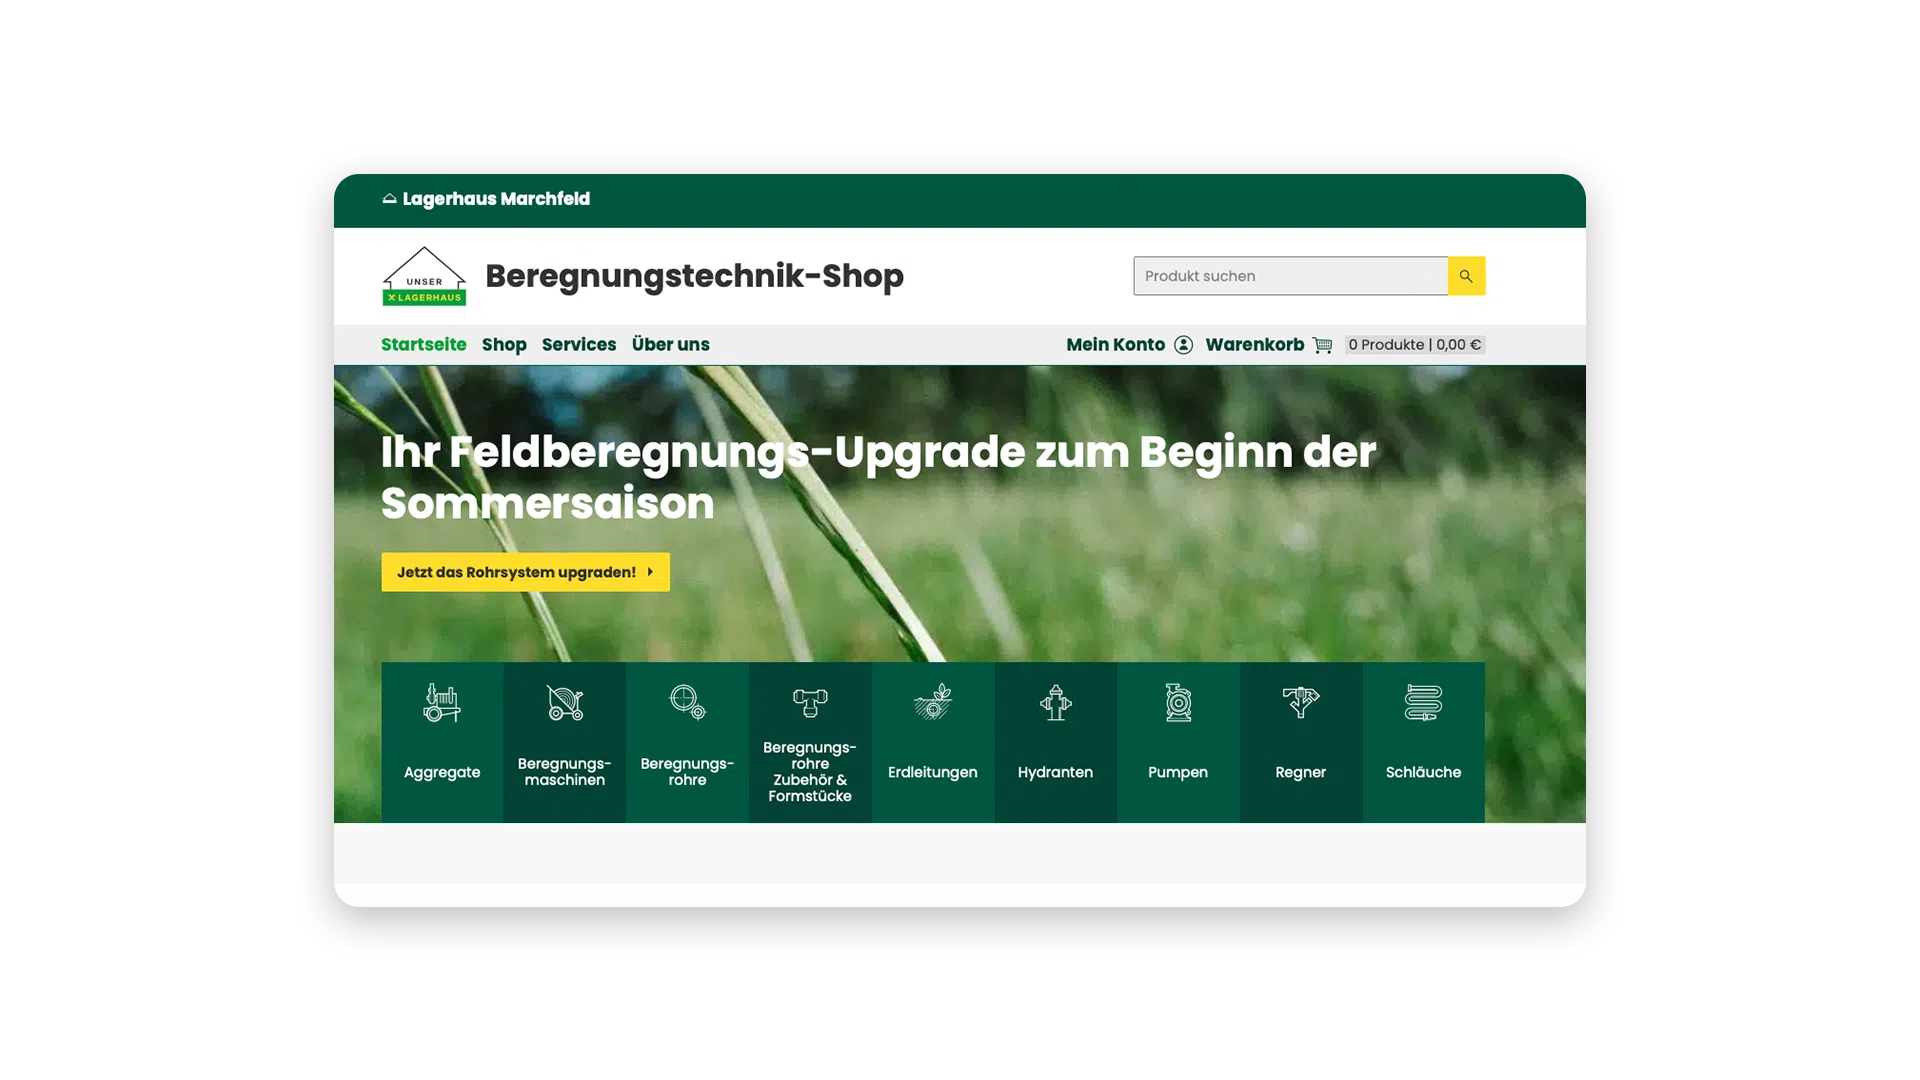Open the Aggregate category icon
The height and width of the screenshot is (1080, 1920).
tap(441, 703)
